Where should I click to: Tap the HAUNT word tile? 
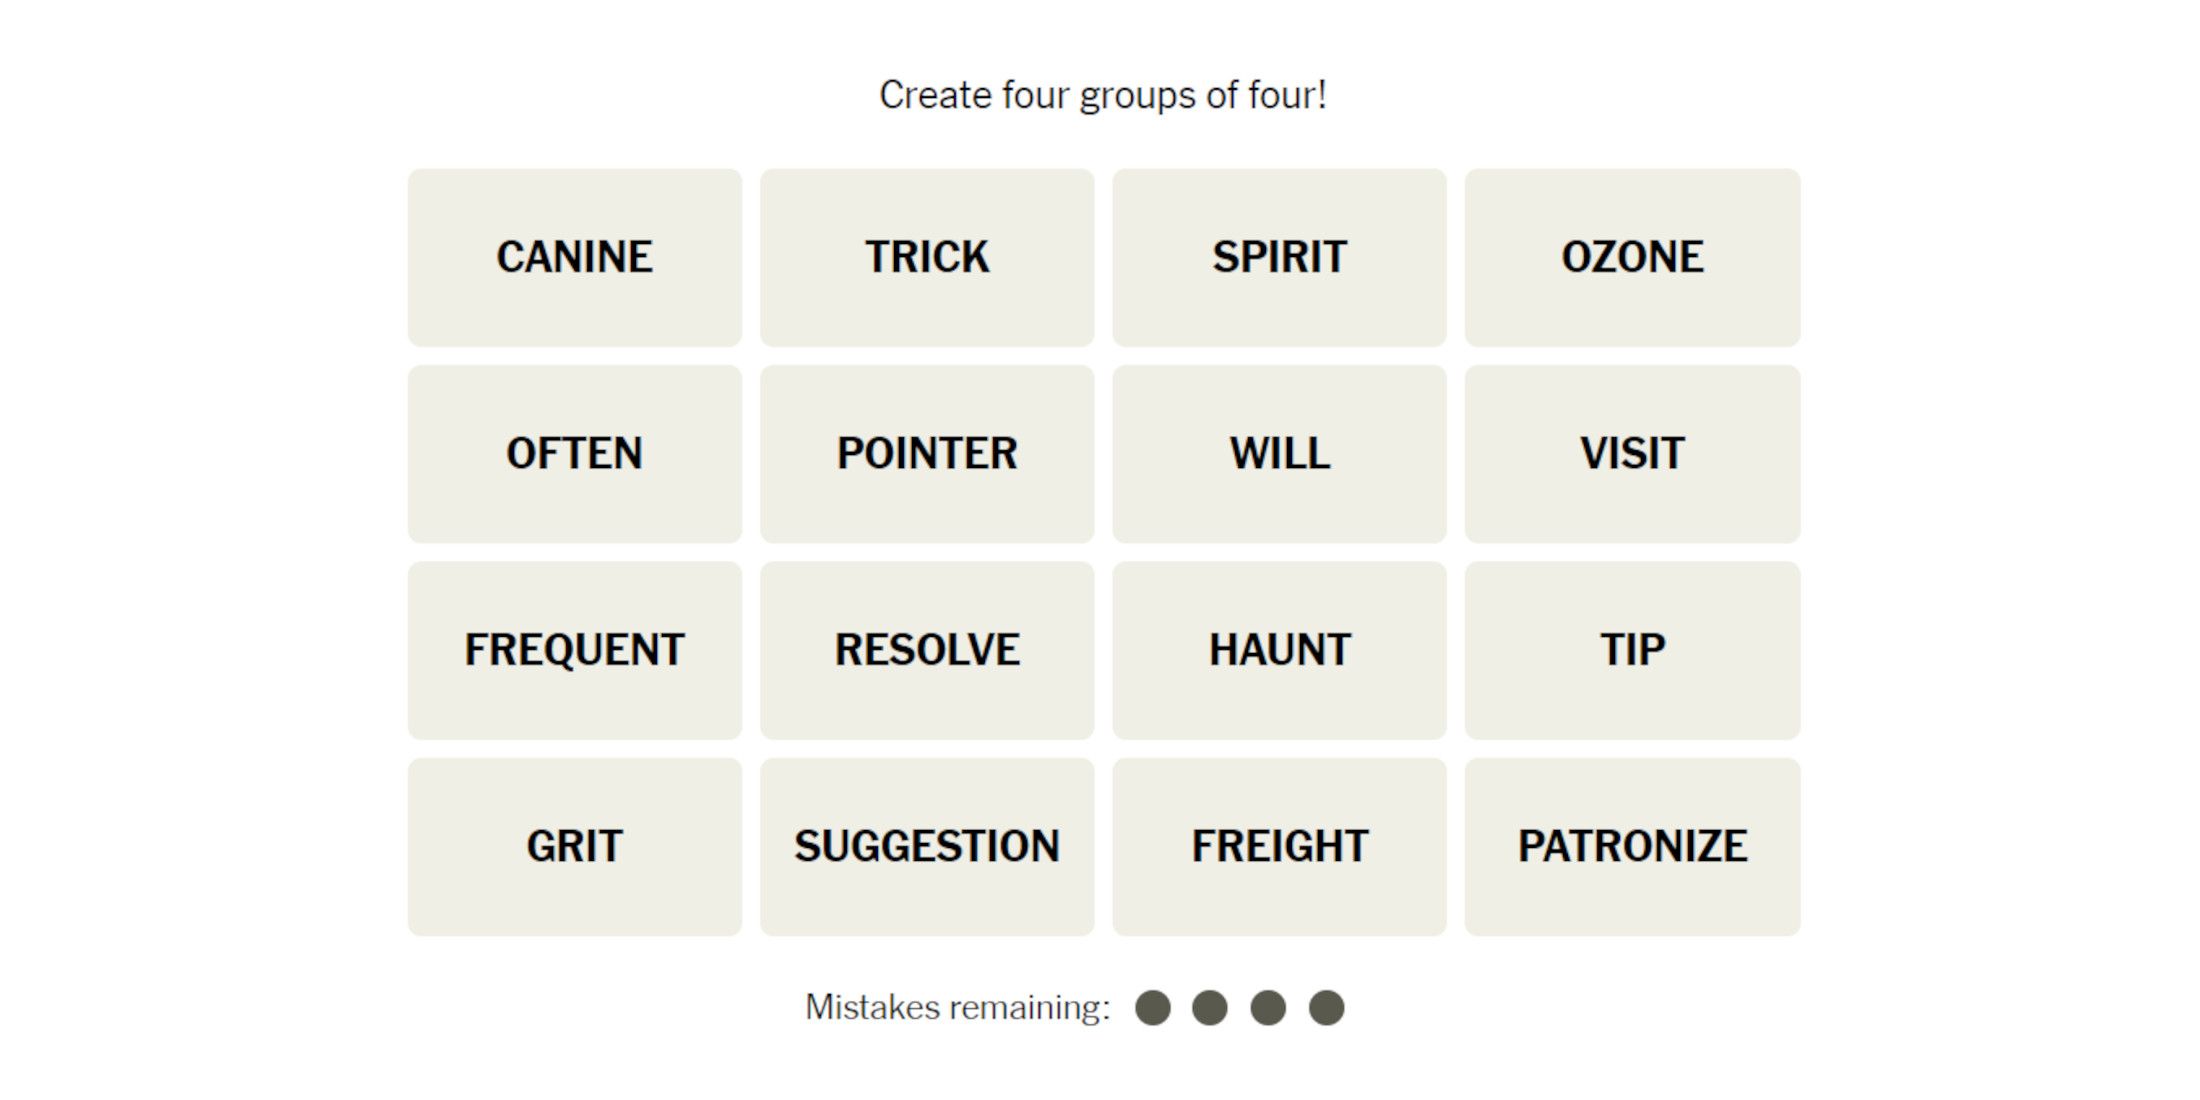click(1279, 650)
